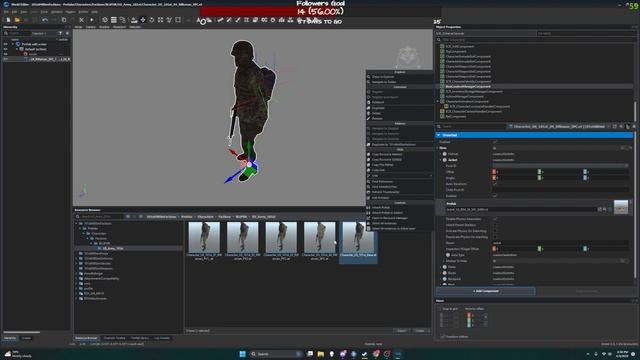This screenshot has height=360, width=640.
Task: Toggle visibility eye of the Prefab edit world row
Action: pos(6,44)
